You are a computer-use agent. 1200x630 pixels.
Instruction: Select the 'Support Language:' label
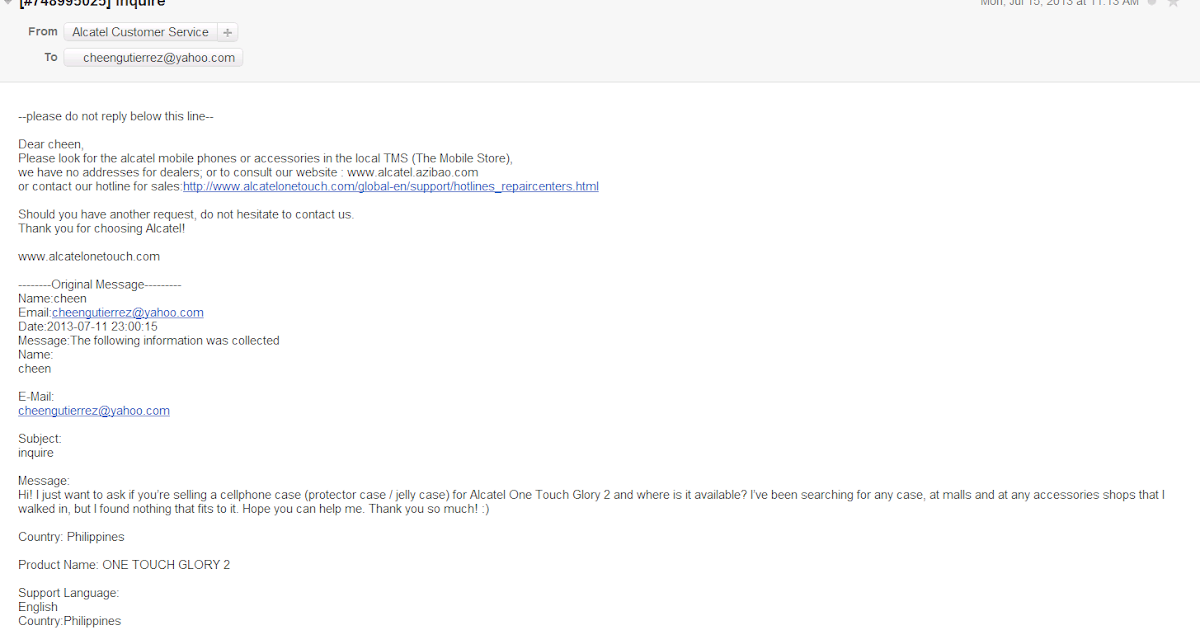click(x=69, y=592)
